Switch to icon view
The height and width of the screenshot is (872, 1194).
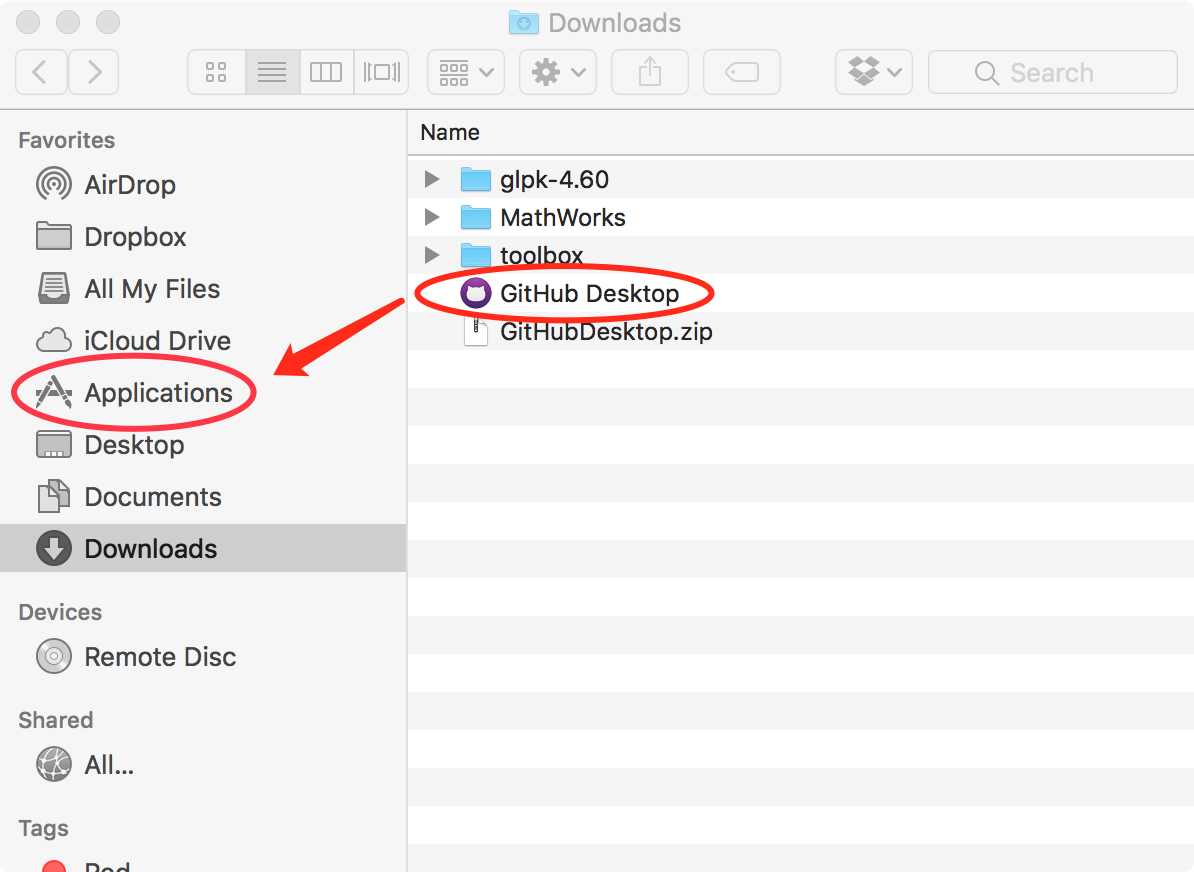(216, 72)
